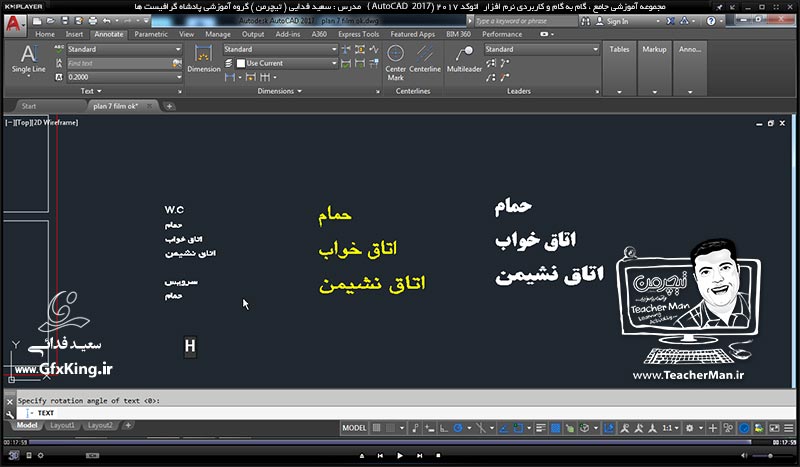Open the Start file tab

[x=29, y=106]
